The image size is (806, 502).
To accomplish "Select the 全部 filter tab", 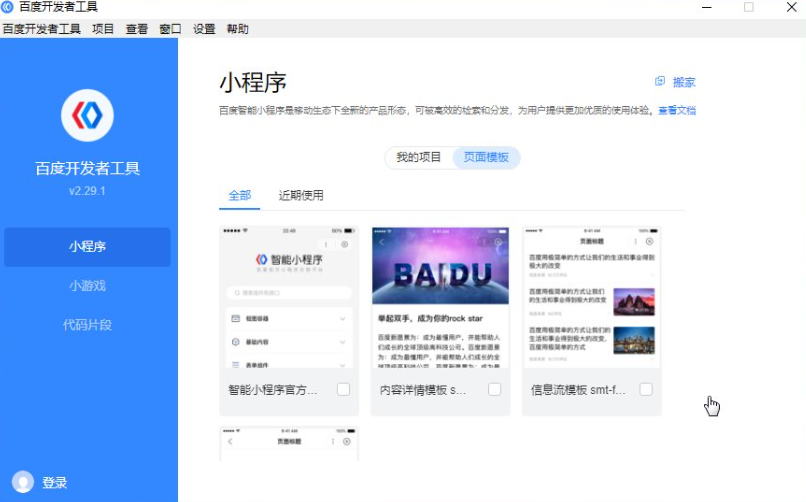I will (240, 195).
